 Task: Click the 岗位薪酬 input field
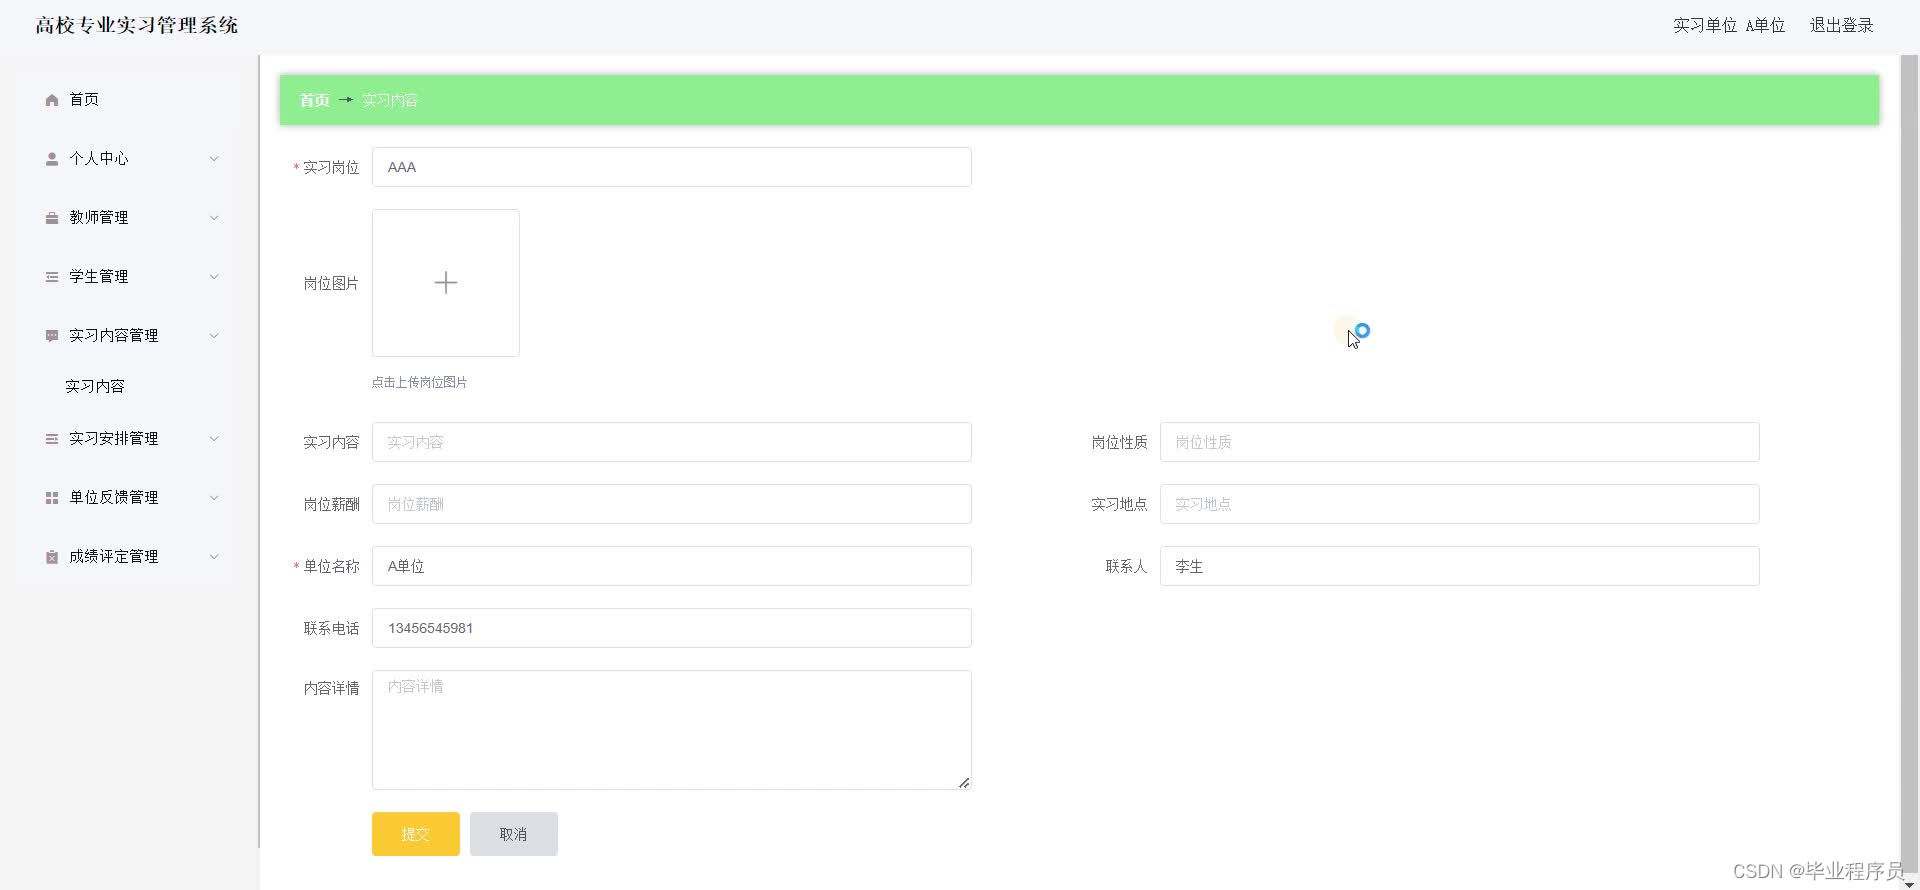(672, 504)
